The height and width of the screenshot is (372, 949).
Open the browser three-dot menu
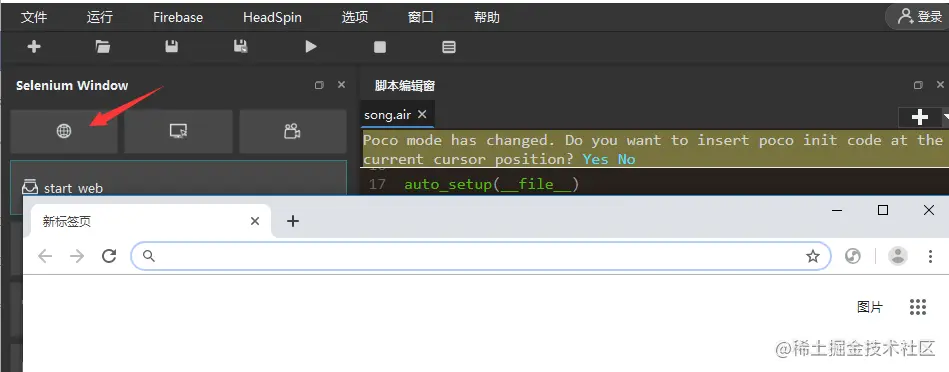click(x=931, y=256)
